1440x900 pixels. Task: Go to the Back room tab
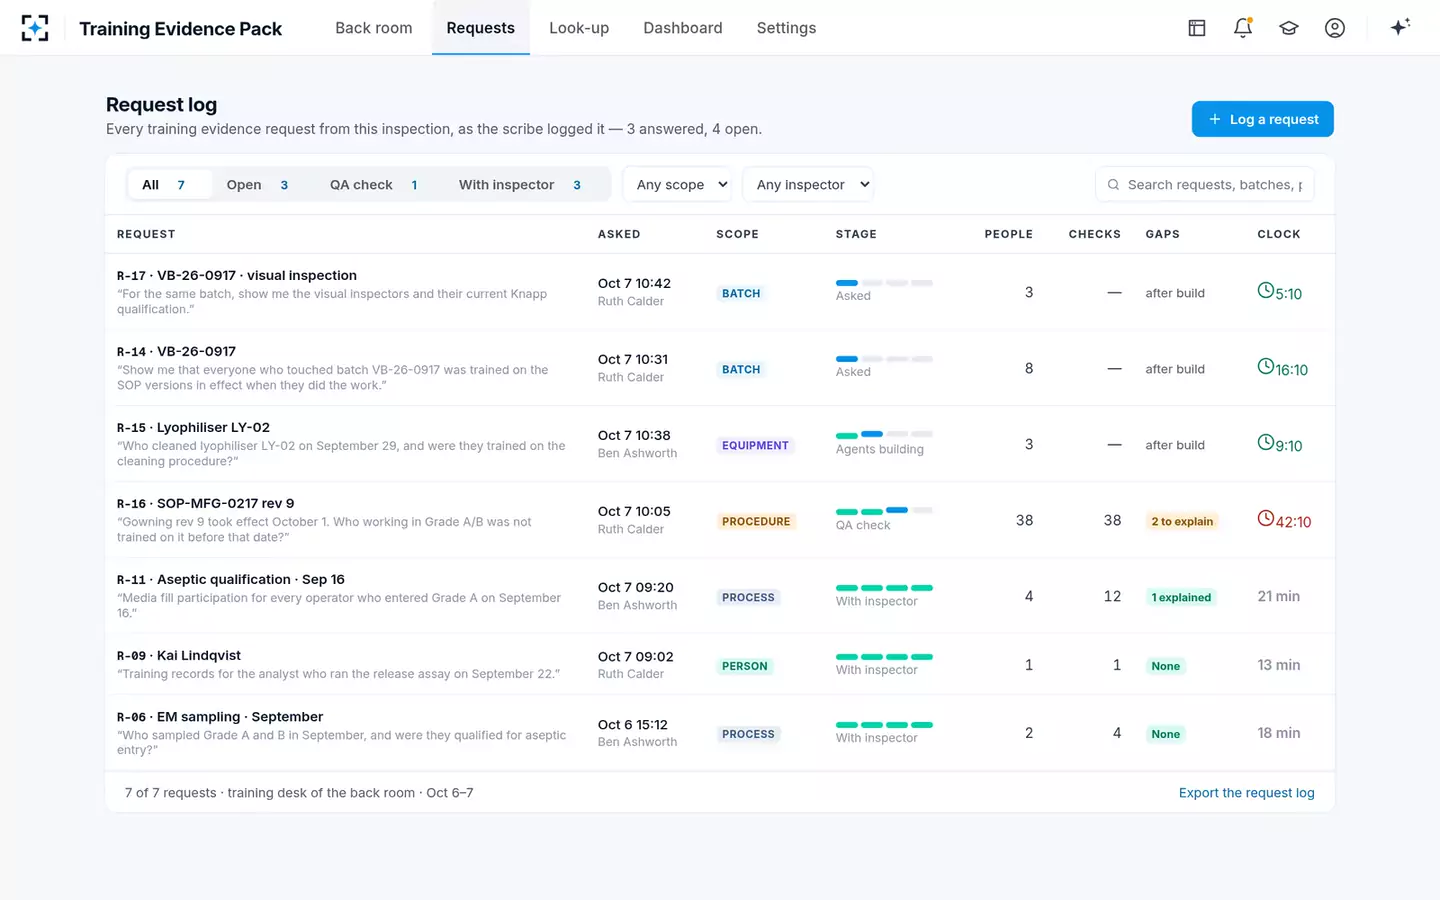(x=374, y=28)
